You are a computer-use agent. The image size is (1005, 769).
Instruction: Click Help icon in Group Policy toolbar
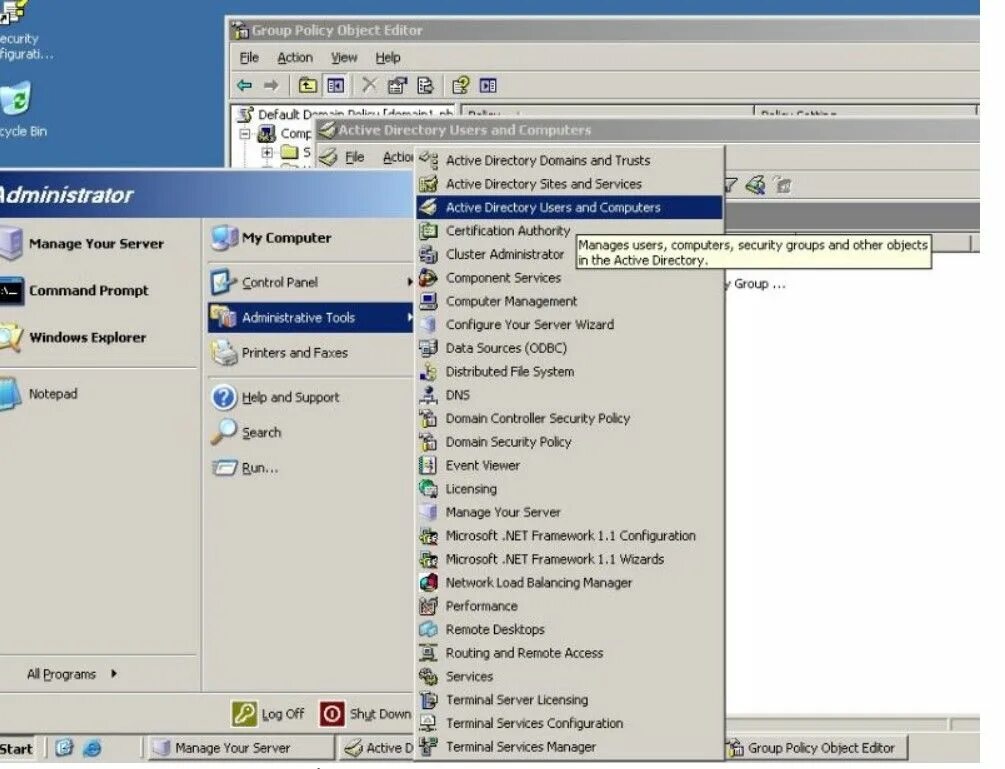tap(460, 85)
